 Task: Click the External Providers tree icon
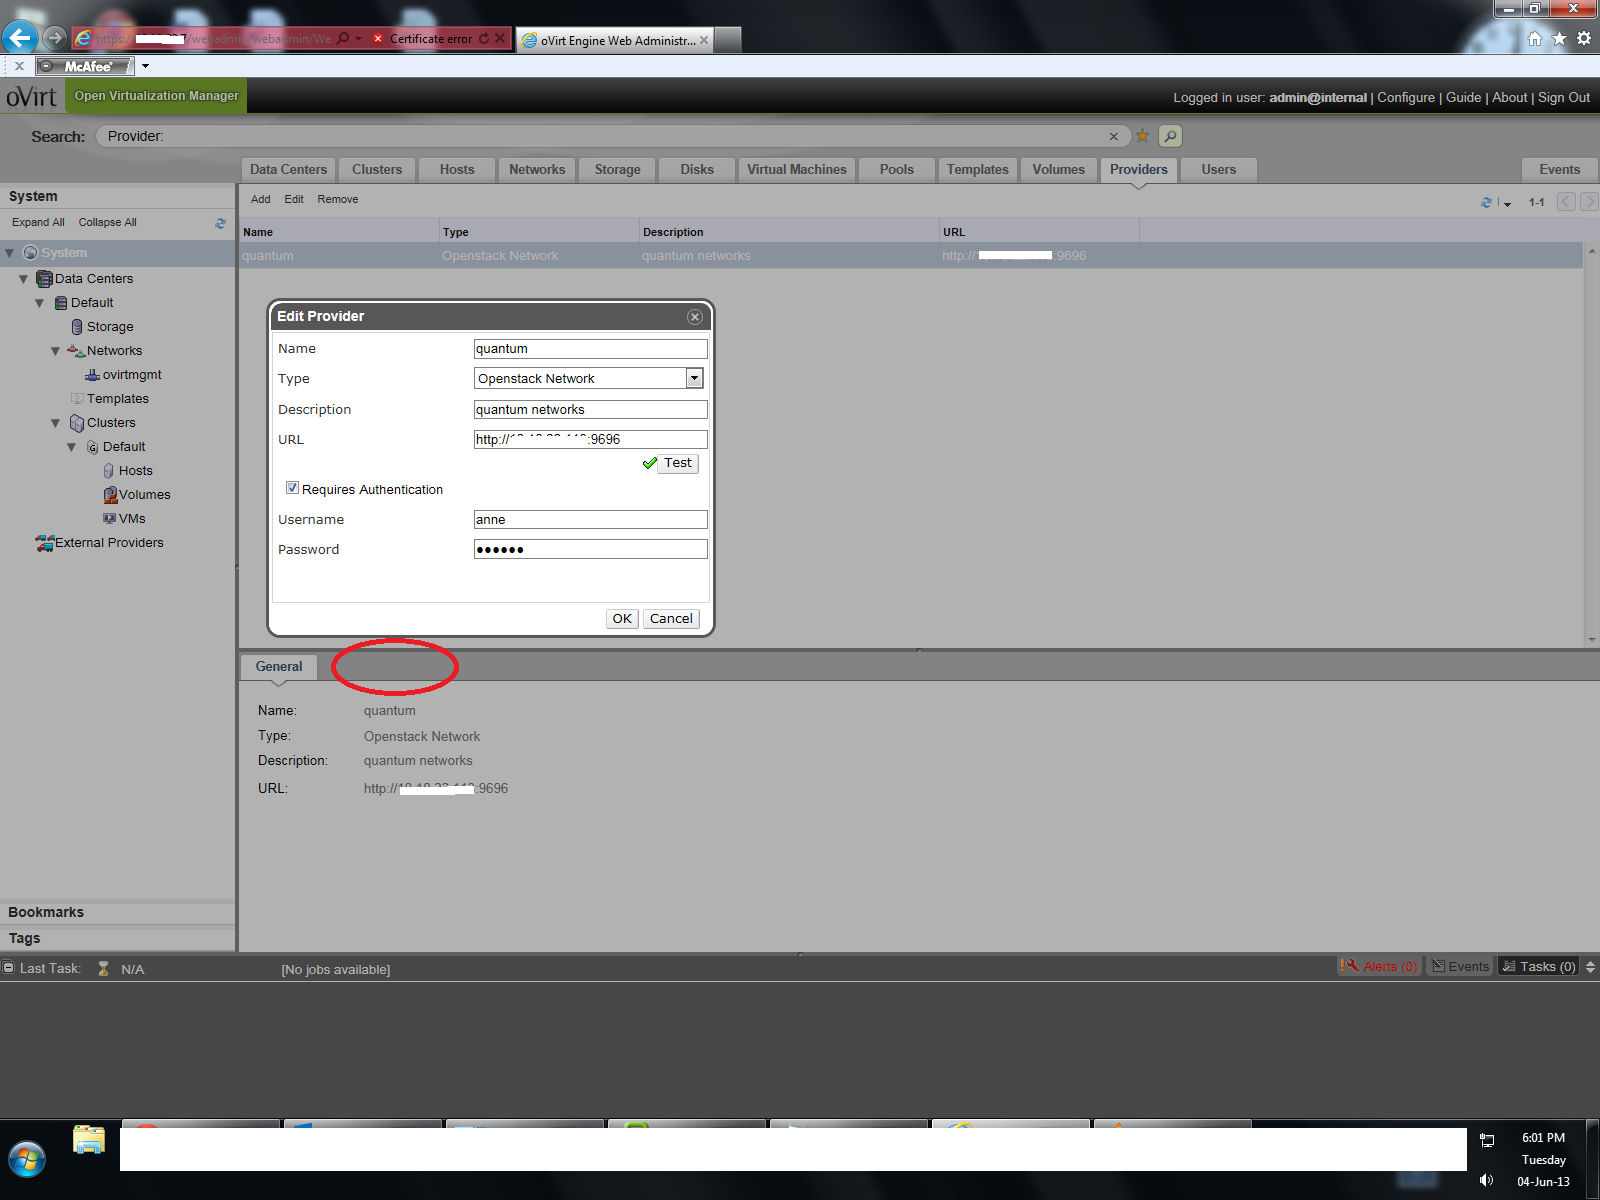(44, 543)
